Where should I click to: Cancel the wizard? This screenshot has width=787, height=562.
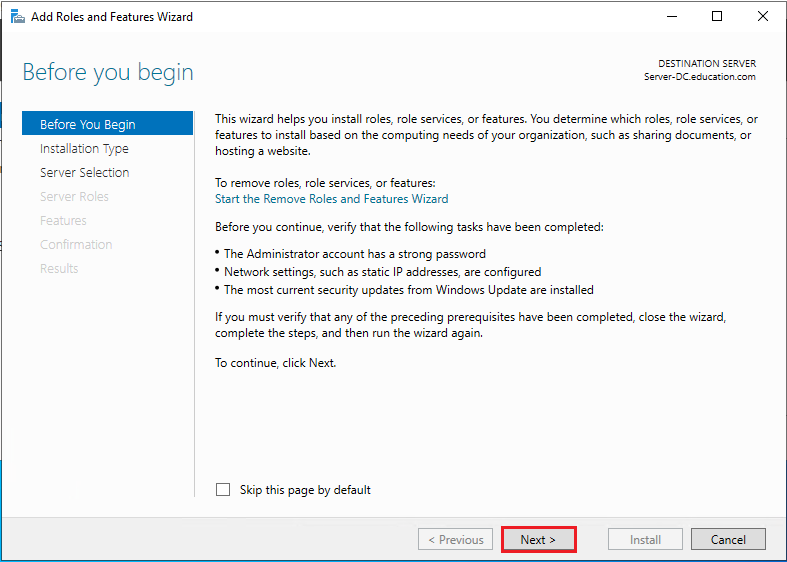pyautogui.click(x=728, y=539)
